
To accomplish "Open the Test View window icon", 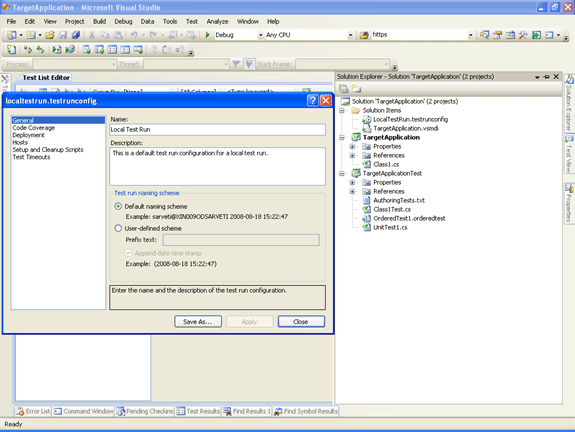I will coord(87,50).
